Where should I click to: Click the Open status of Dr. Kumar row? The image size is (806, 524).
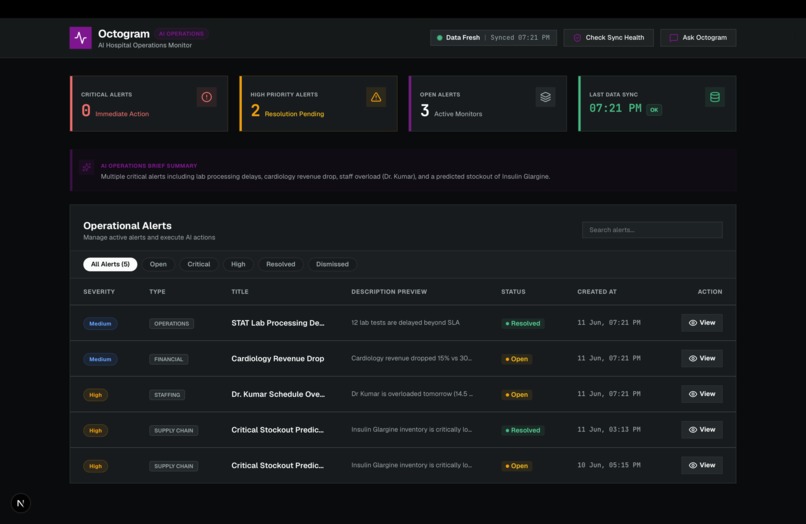pyautogui.click(x=517, y=394)
